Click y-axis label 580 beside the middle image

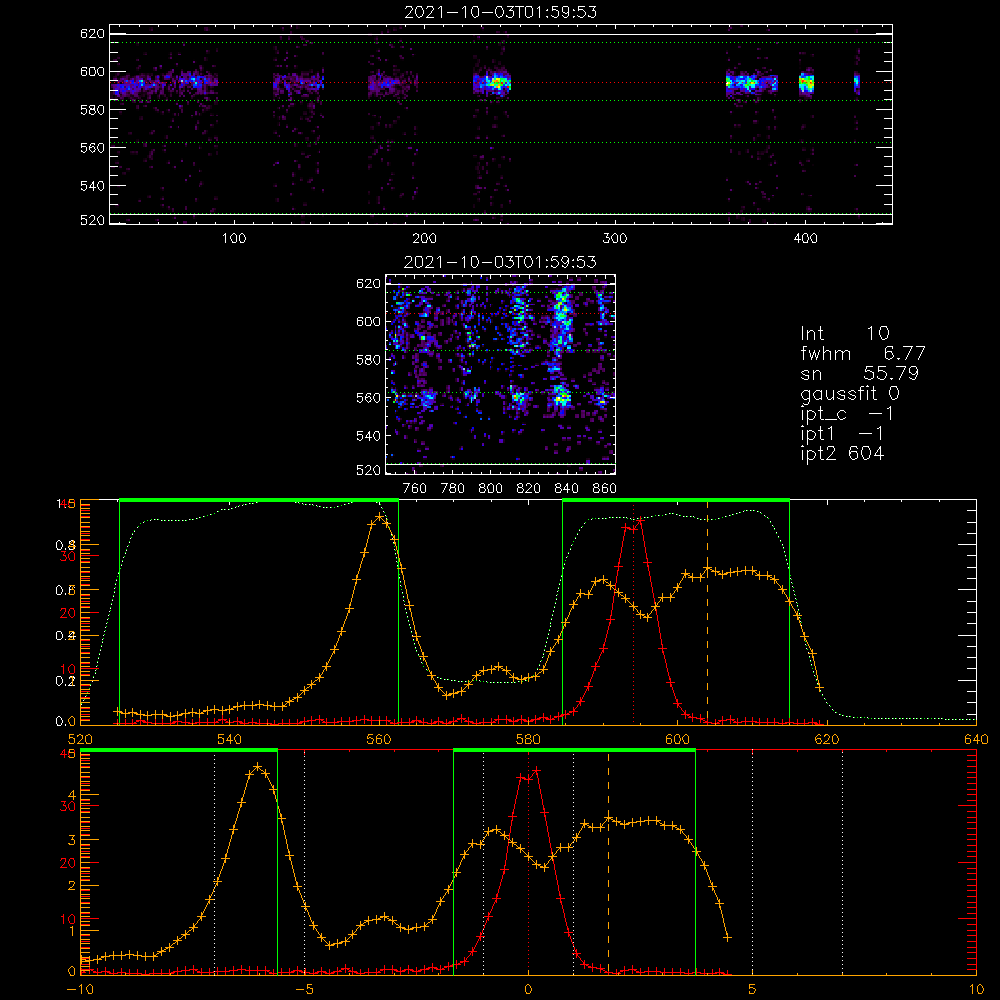point(368,360)
